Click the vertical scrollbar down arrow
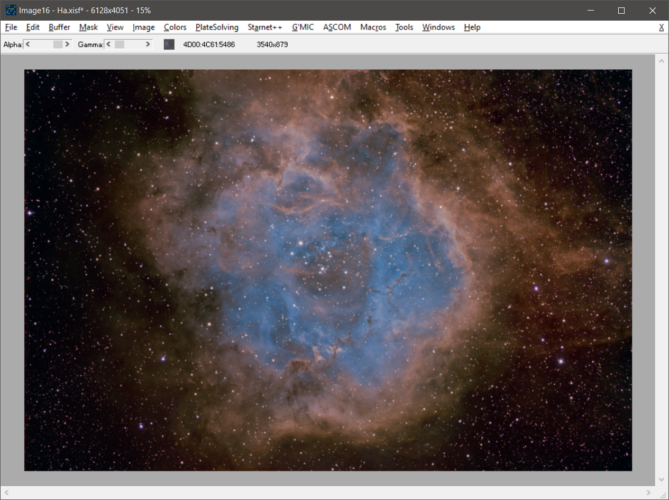 661,480
